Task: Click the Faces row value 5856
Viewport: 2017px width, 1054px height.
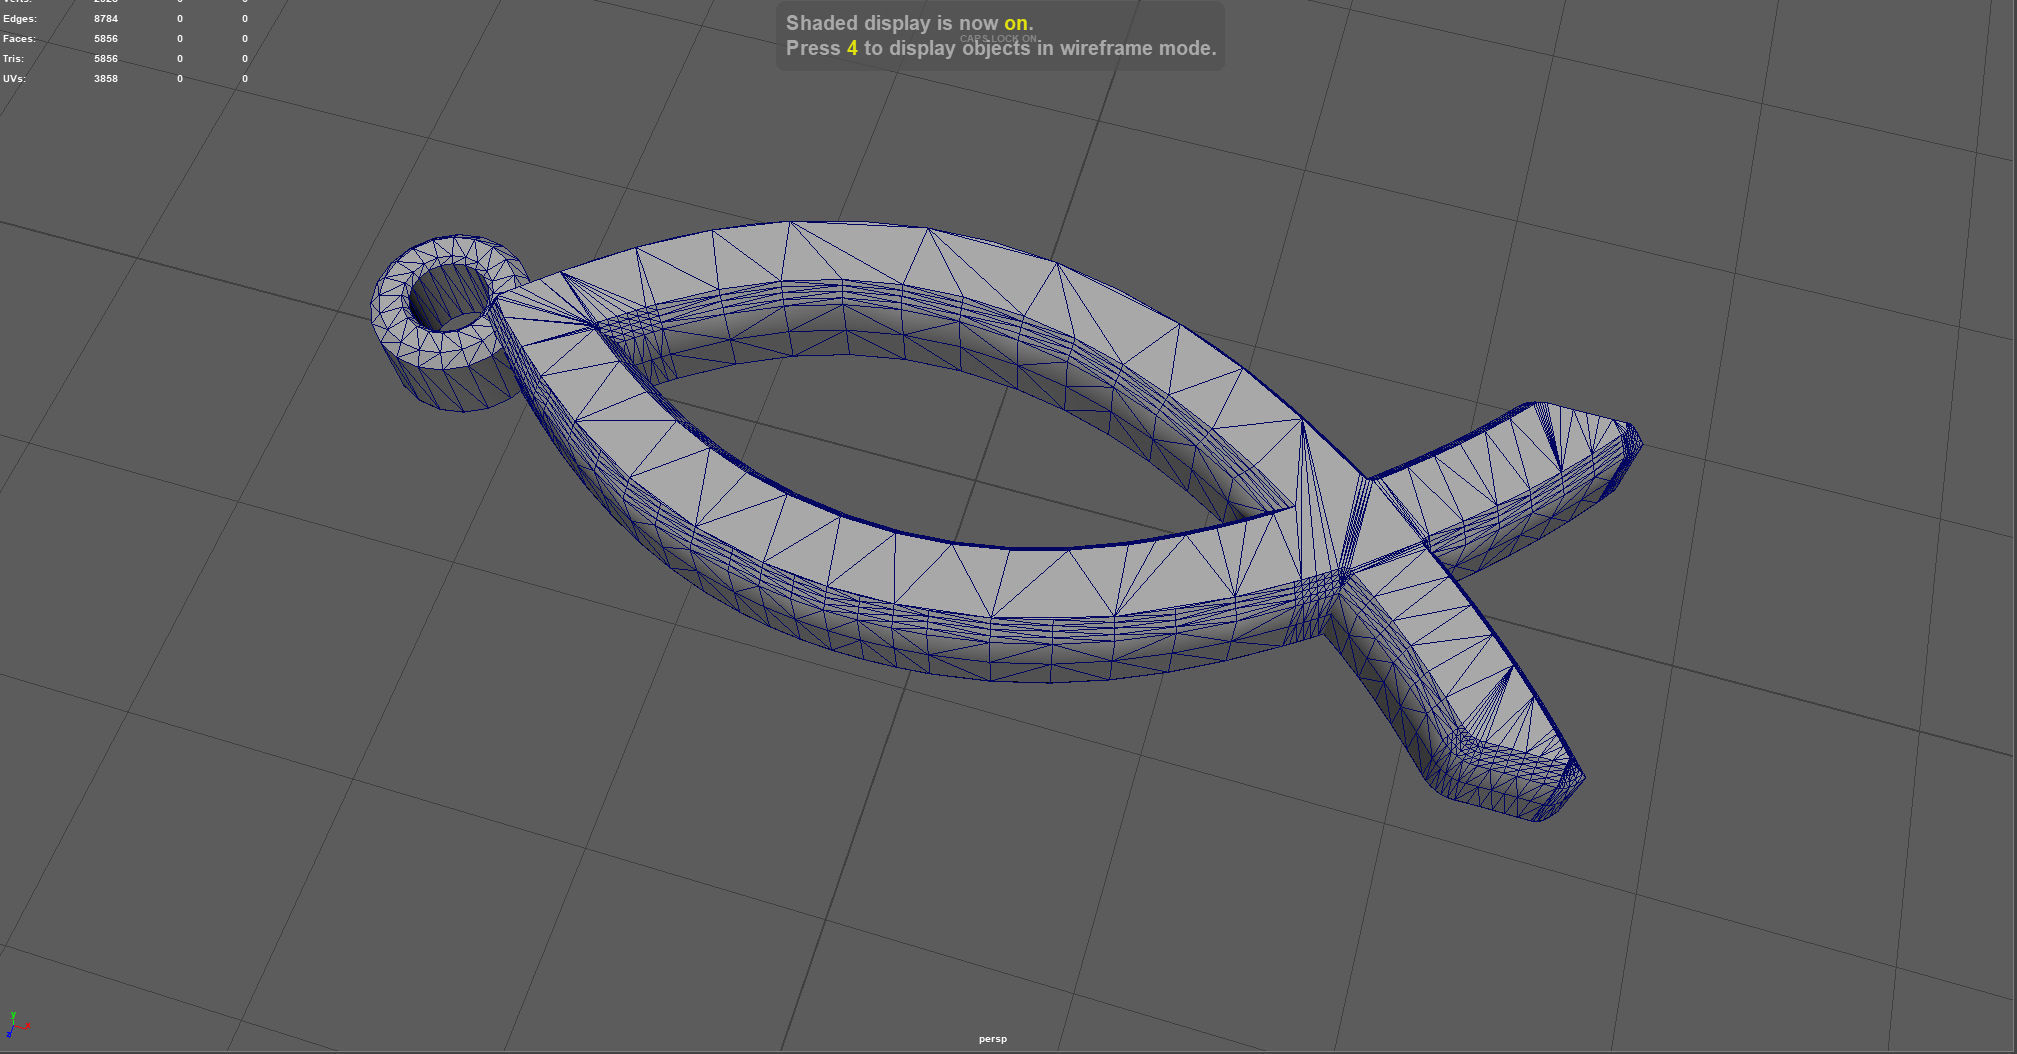Action: [x=106, y=39]
